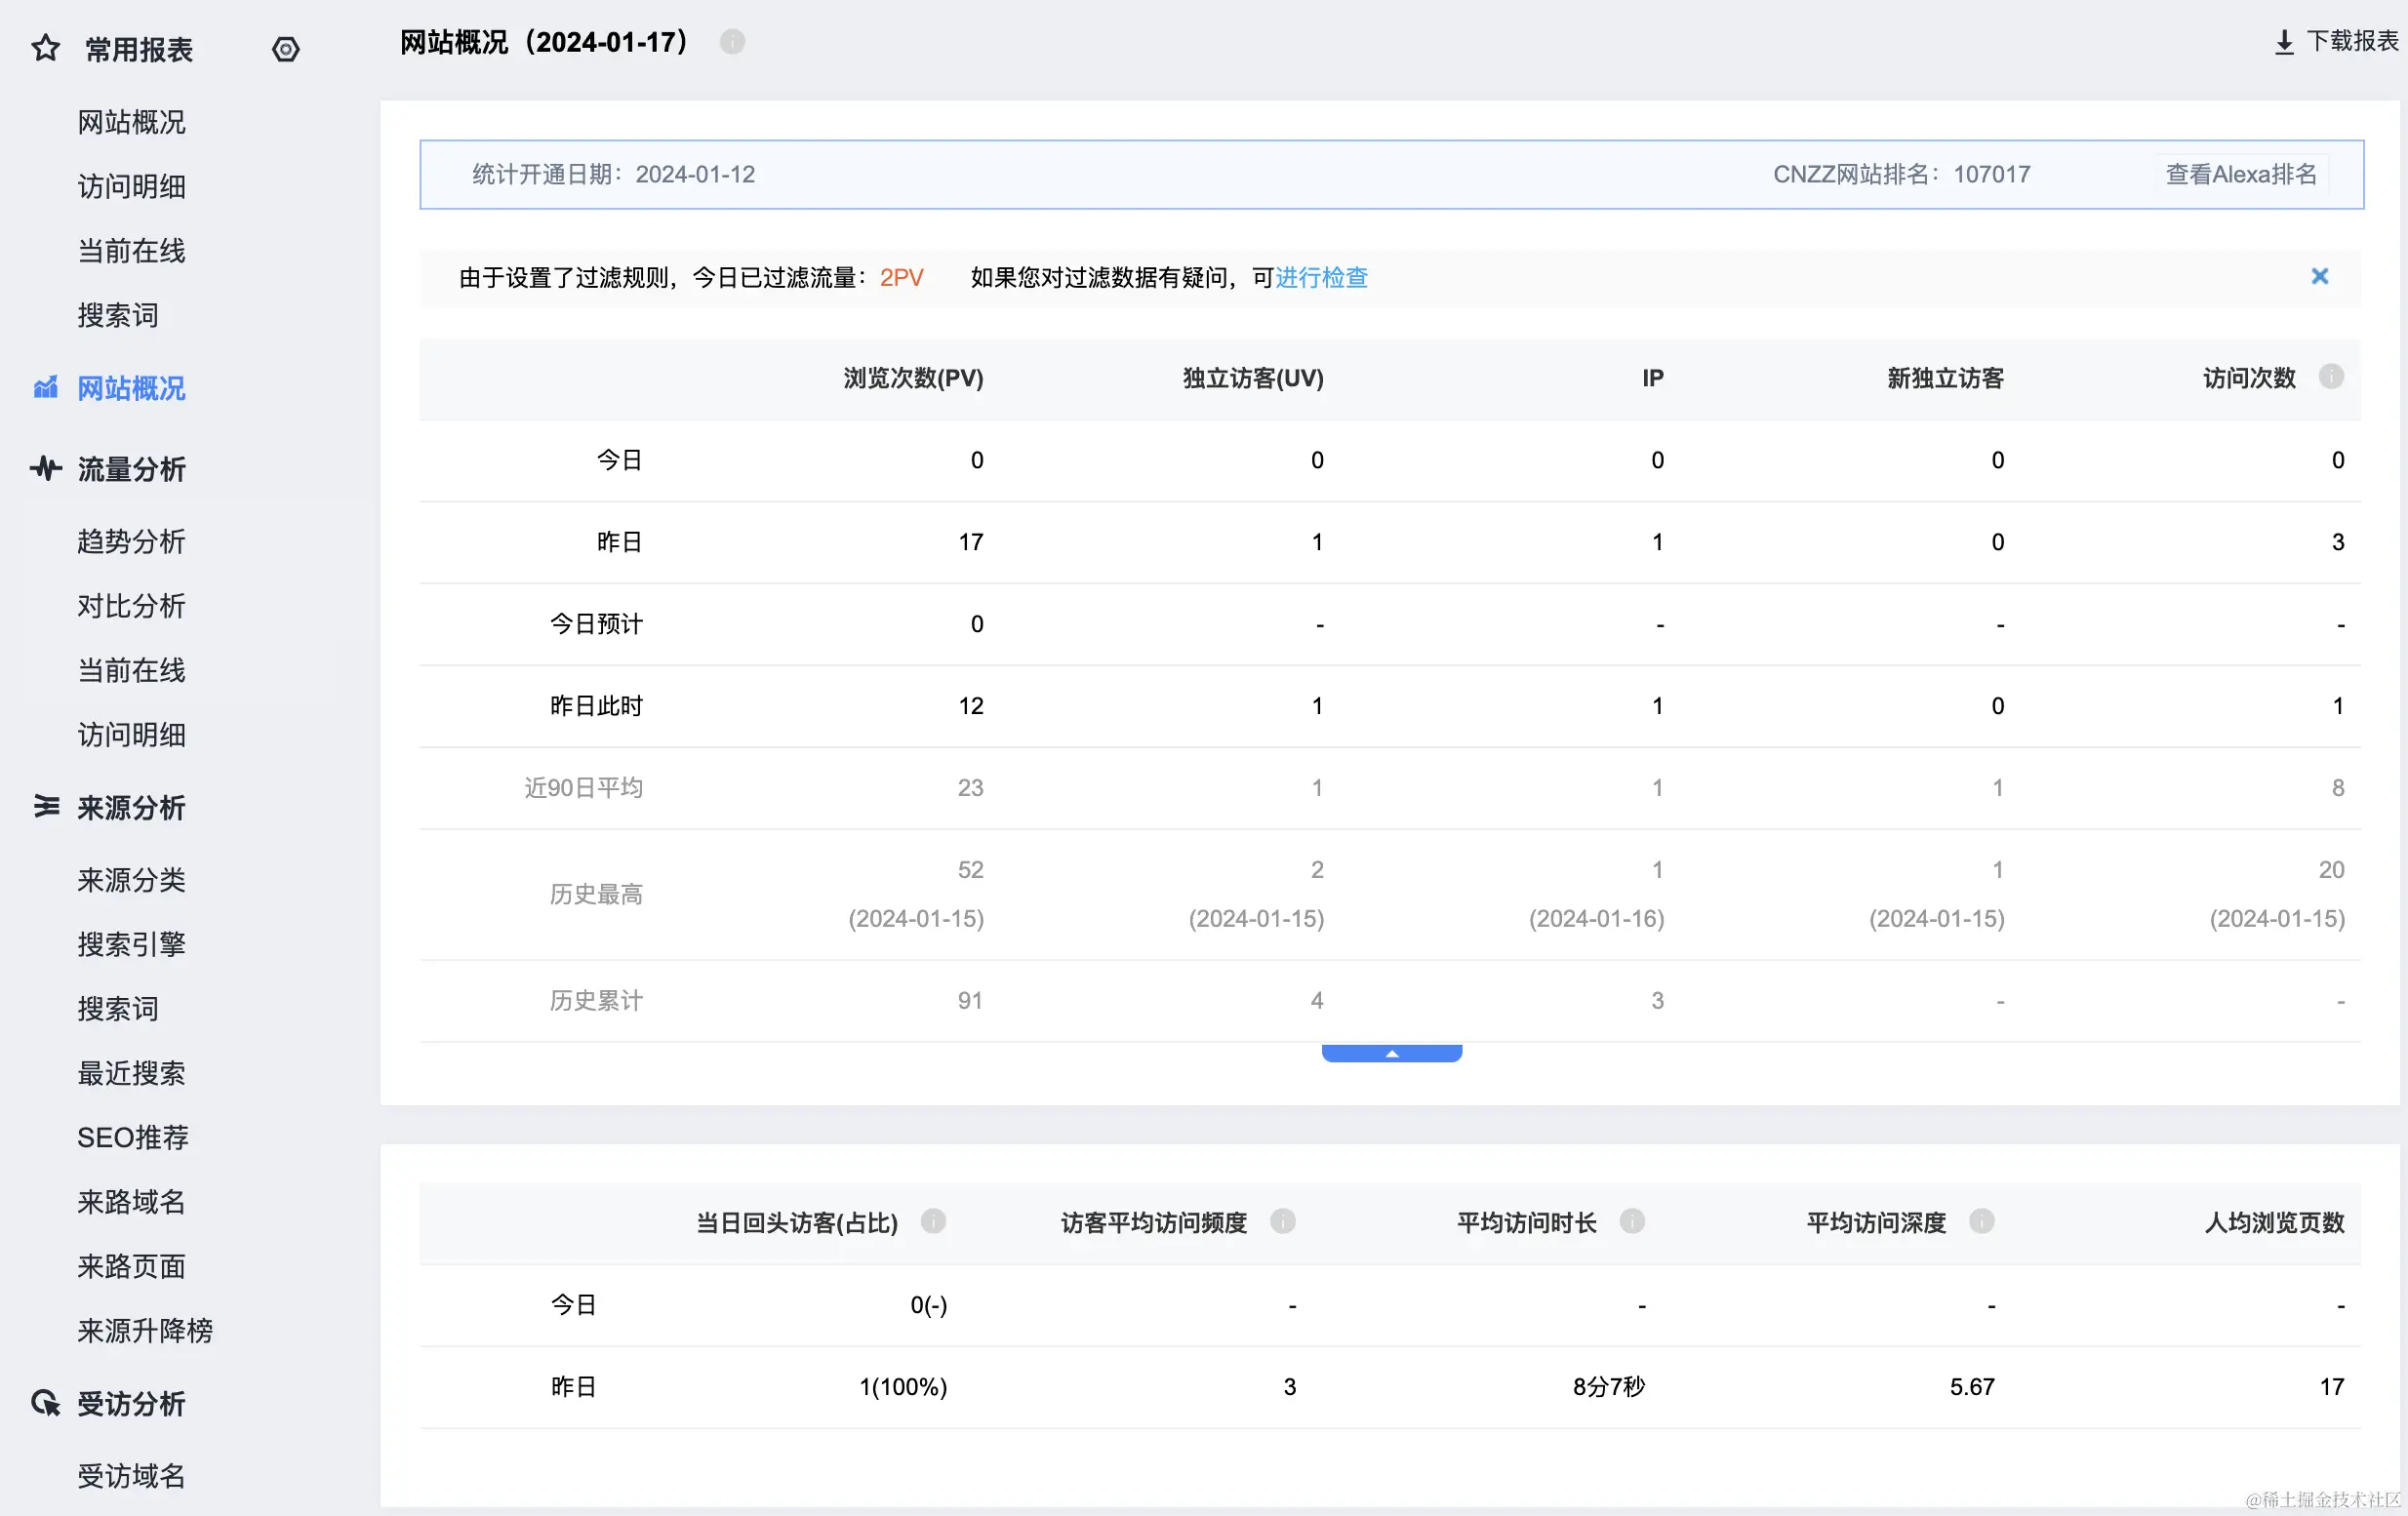The image size is (2408, 1516).
Task: Dismiss the filter notice with X
Action: tap(2320, 277)
